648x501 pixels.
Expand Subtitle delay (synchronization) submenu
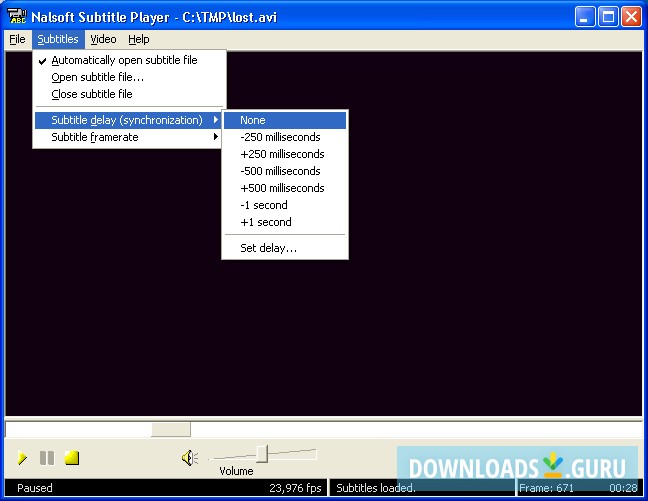click(x=128, y=120)
